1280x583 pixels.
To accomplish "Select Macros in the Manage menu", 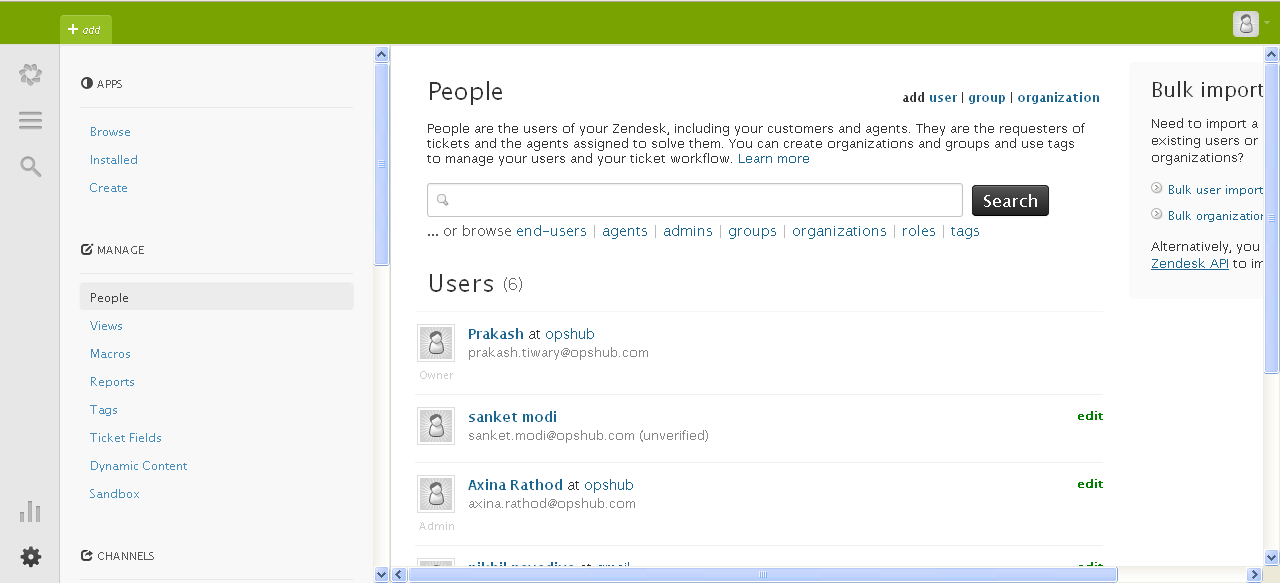I will tap(110, 354).
